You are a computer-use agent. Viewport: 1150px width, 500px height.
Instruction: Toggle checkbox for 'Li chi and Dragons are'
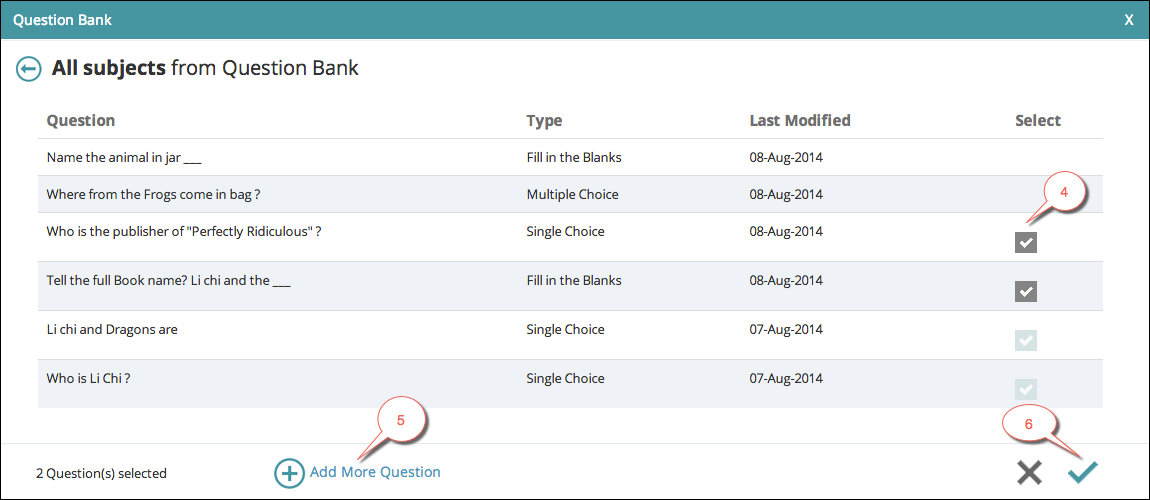tap(1026, 340)
